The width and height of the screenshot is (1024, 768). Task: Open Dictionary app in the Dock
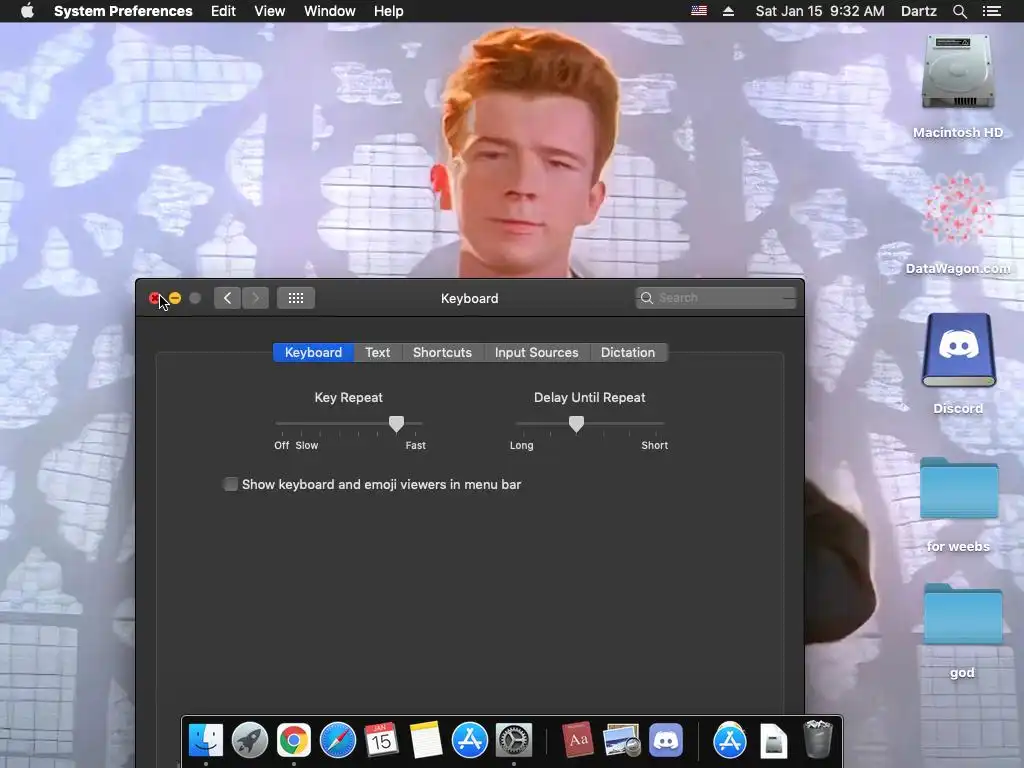[578, 740]
